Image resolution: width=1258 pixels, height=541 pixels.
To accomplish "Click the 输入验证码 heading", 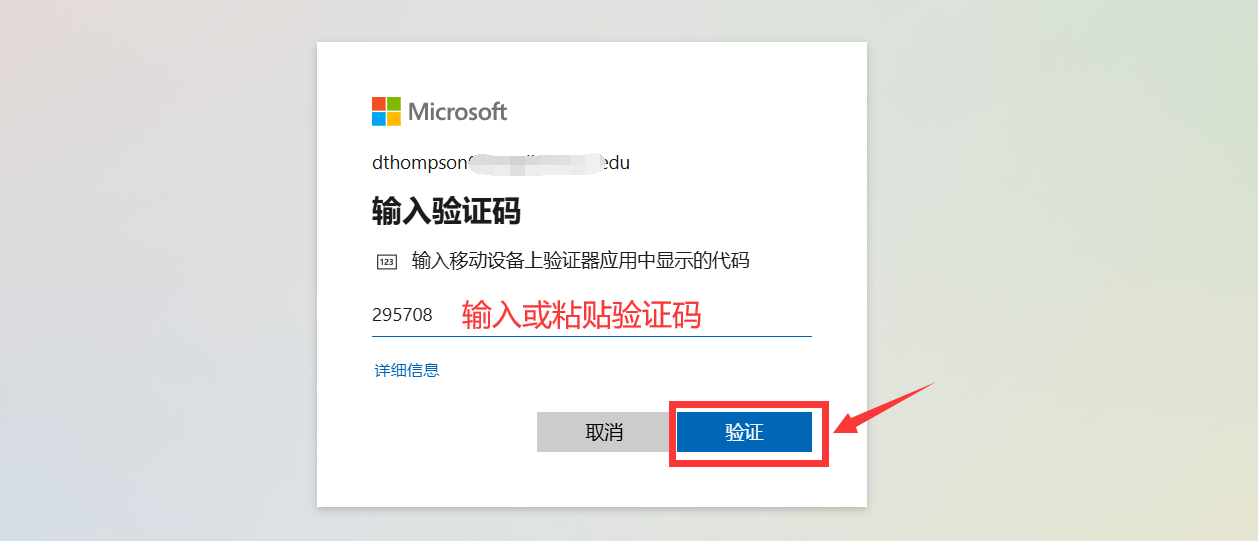I will (x=446, y=212).
